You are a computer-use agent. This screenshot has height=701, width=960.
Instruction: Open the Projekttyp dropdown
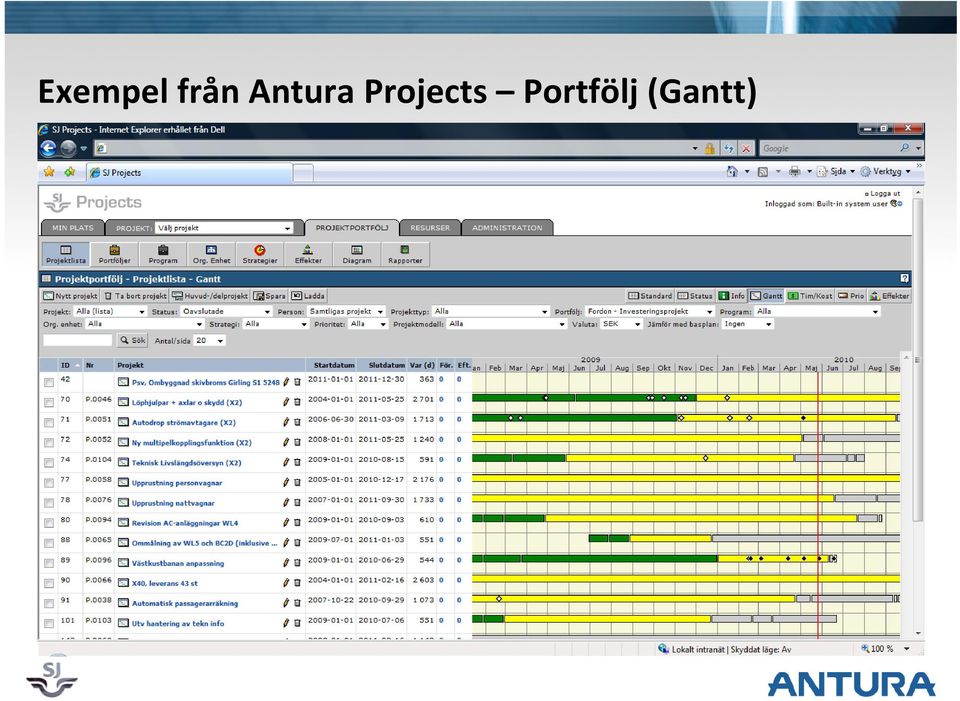[x=491, y=312]
